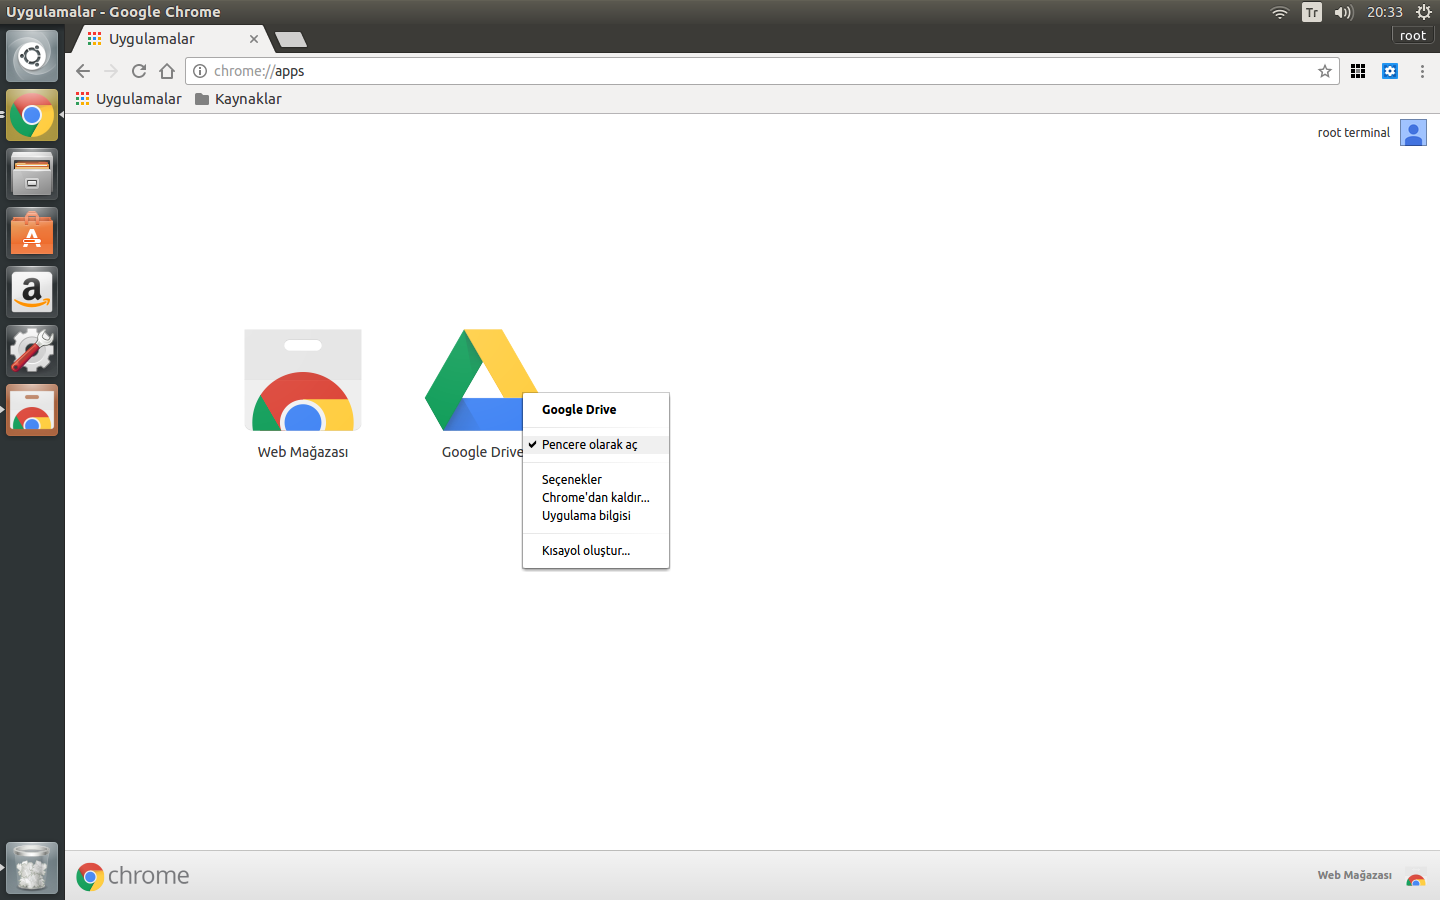Close the Uygulamalar tab
The width and height of the screenshot is (1440, 900).
pyautogui.click(x=254, y=39)
